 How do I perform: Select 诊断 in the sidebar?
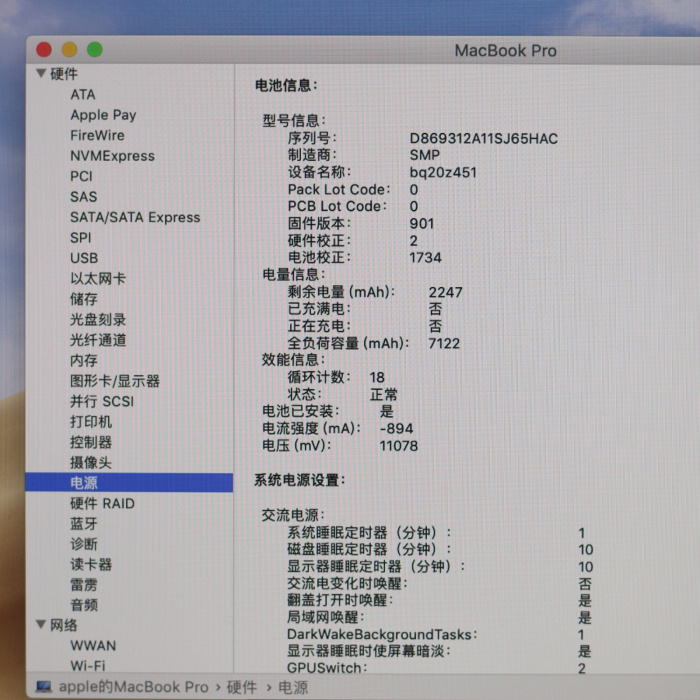click(84, 544)
